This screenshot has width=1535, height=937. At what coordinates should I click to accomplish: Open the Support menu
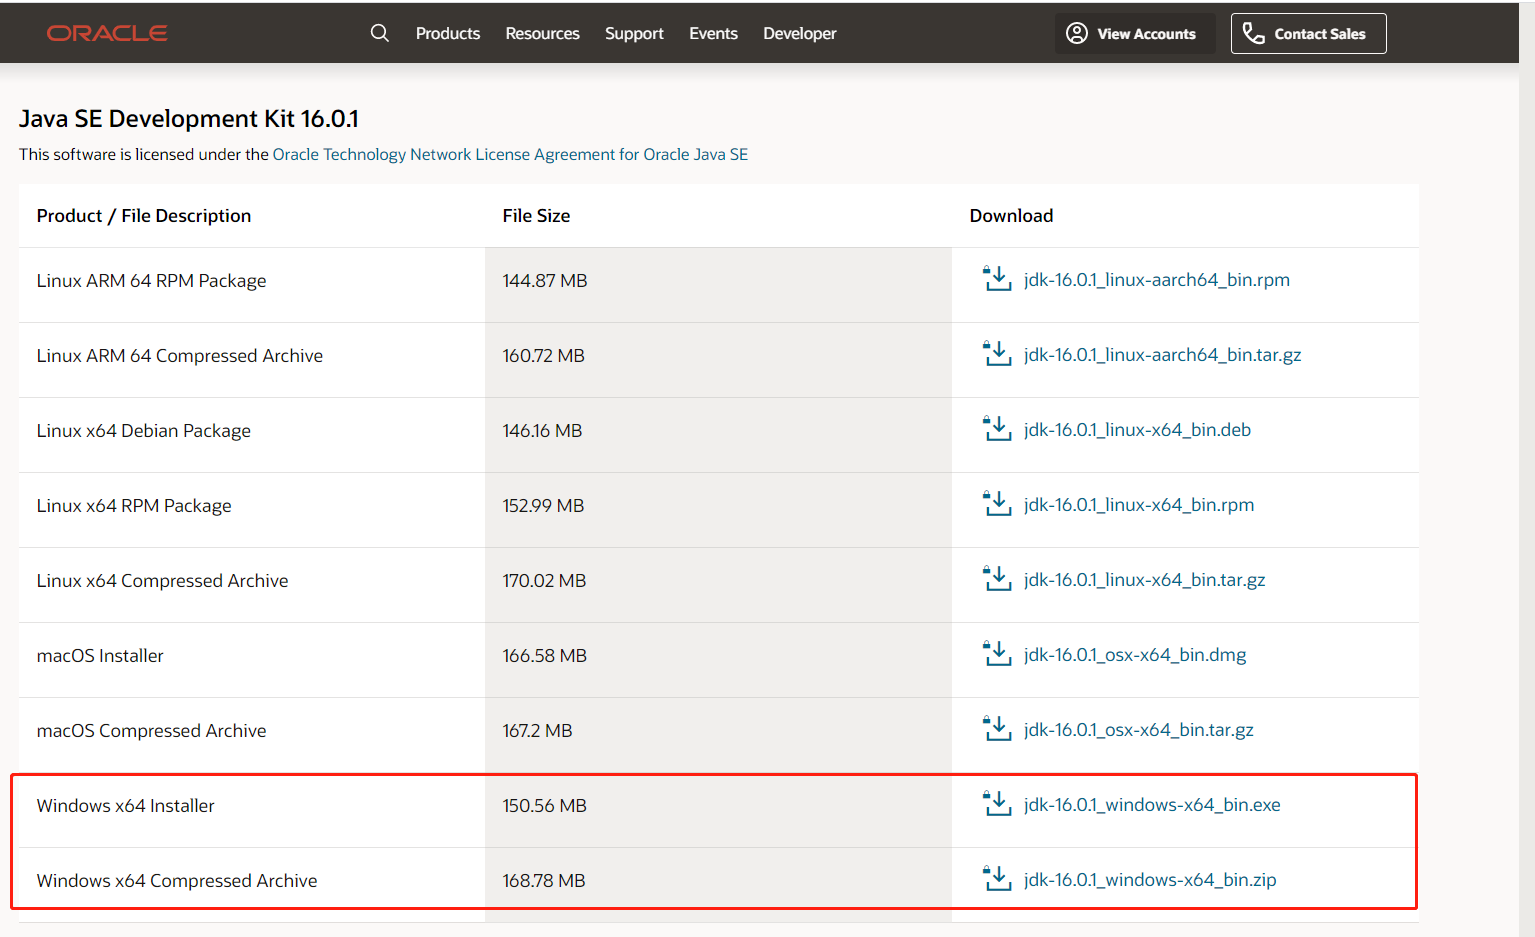click(634, 33)
